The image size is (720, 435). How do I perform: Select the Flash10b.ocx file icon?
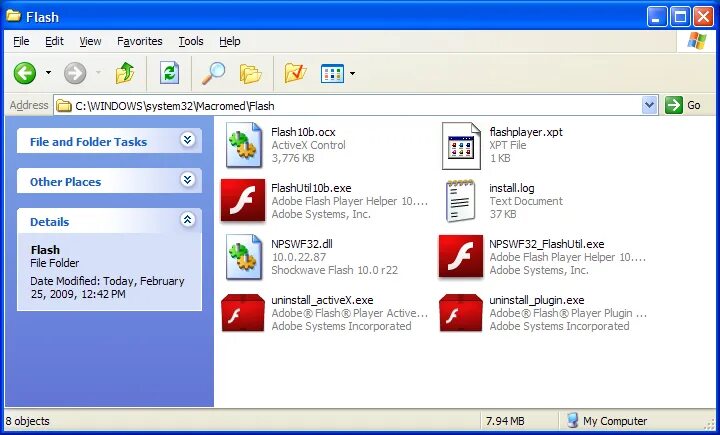[x=244, y=145]
